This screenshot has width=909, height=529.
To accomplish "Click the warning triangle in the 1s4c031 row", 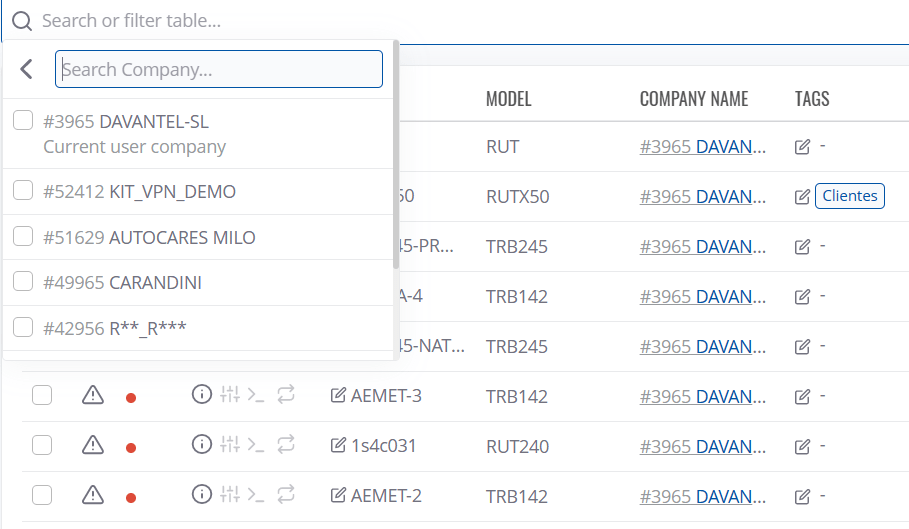I will (93, 445).
